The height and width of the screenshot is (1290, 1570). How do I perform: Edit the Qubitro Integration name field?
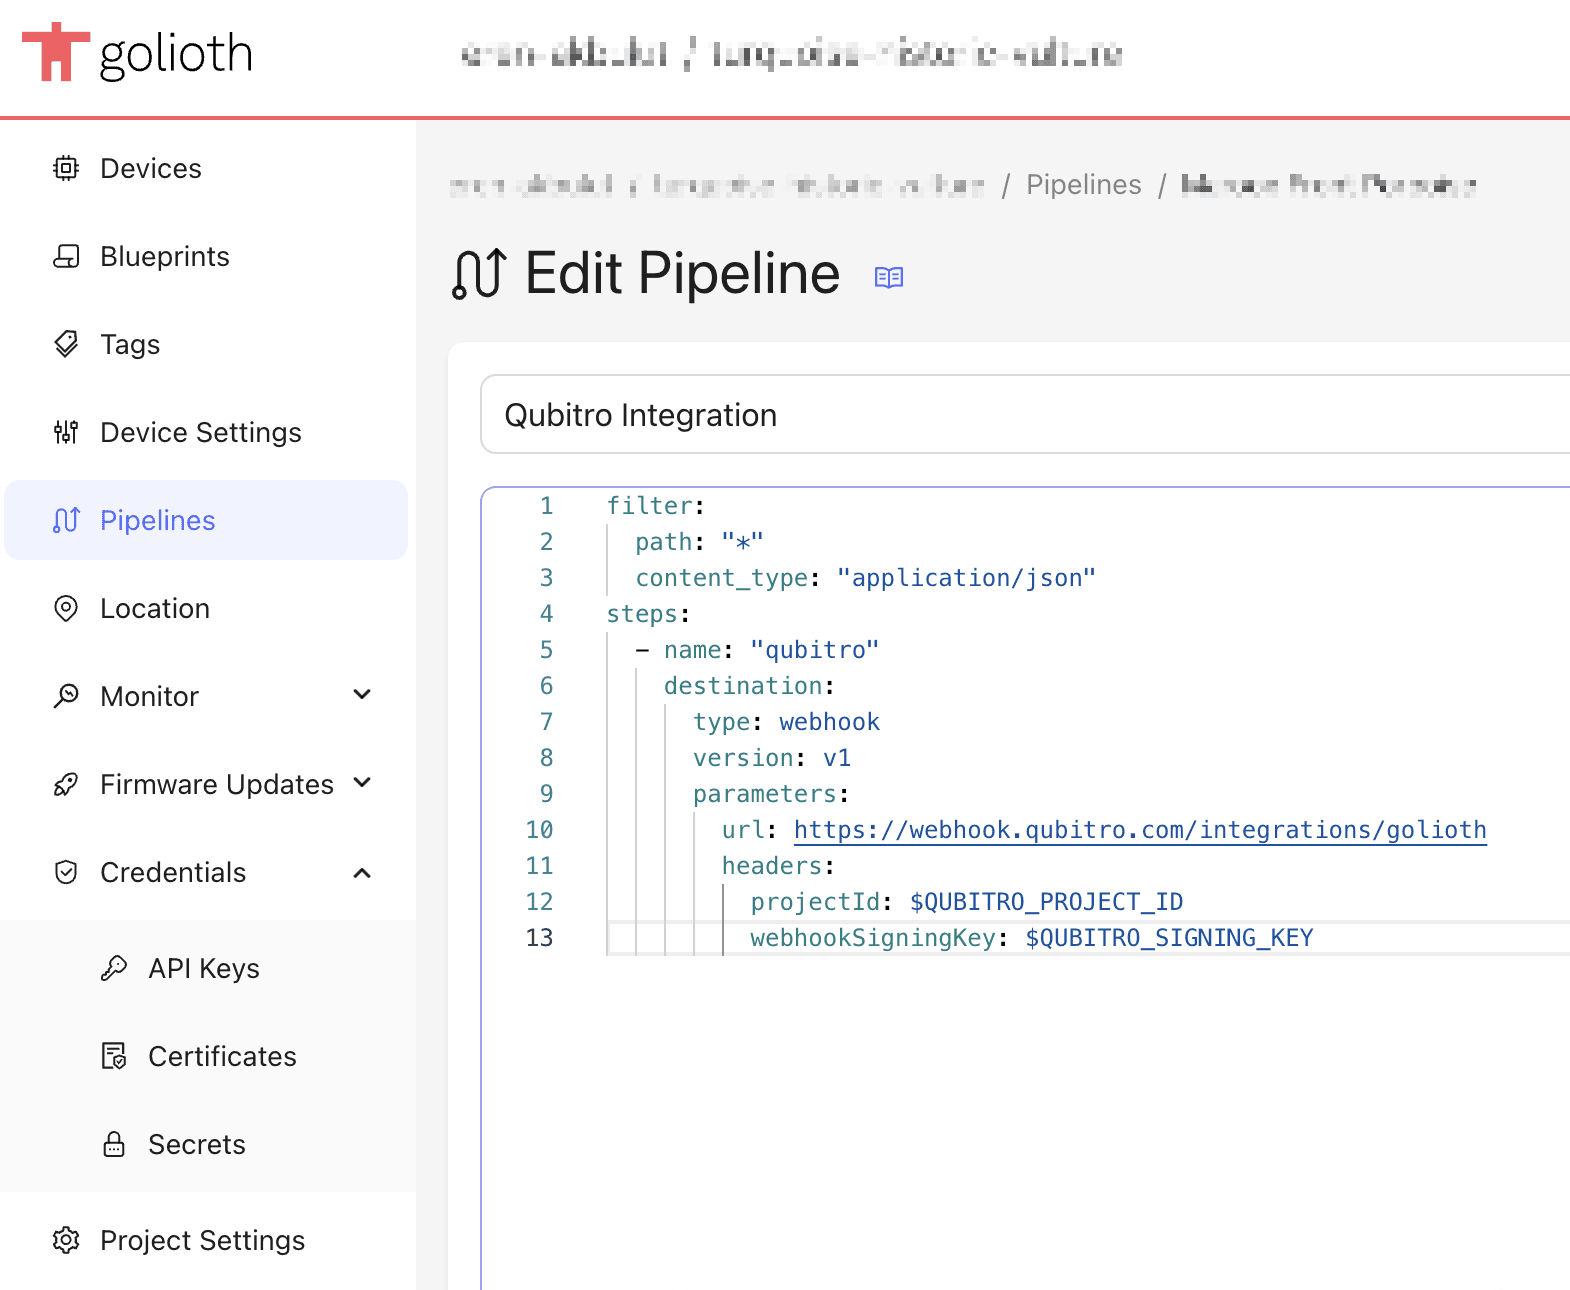[x=1025, y=415]
